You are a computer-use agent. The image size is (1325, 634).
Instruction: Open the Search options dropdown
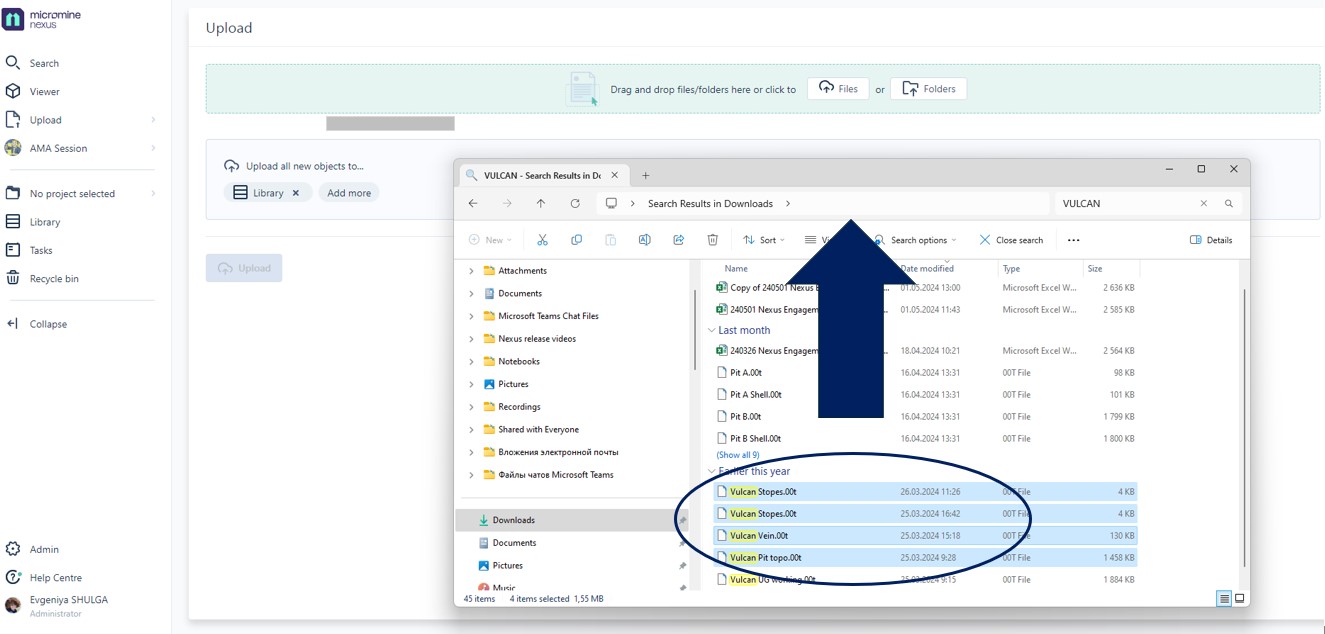(916, 239)
